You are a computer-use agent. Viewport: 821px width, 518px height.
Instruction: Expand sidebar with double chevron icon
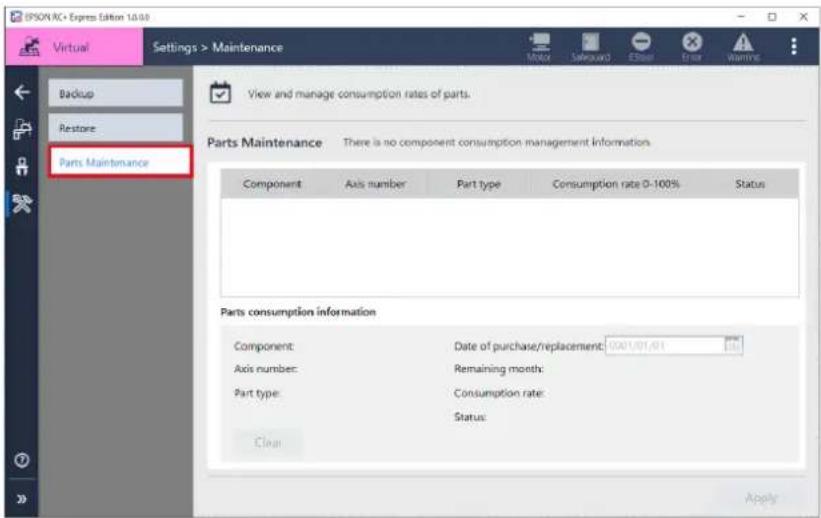(x=22, y=499)
